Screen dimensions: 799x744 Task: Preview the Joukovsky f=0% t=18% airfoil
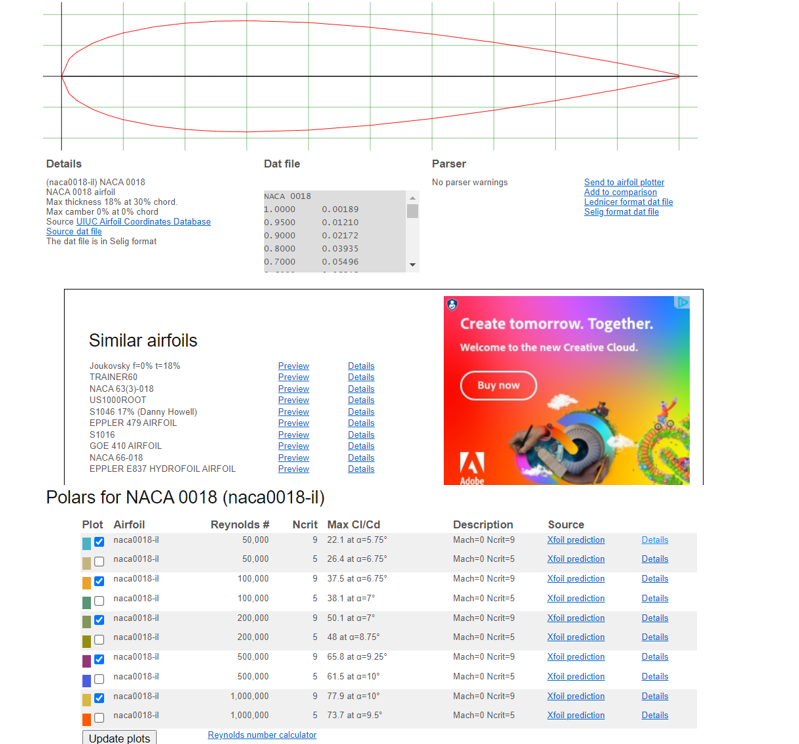click(x=294, y=366)
